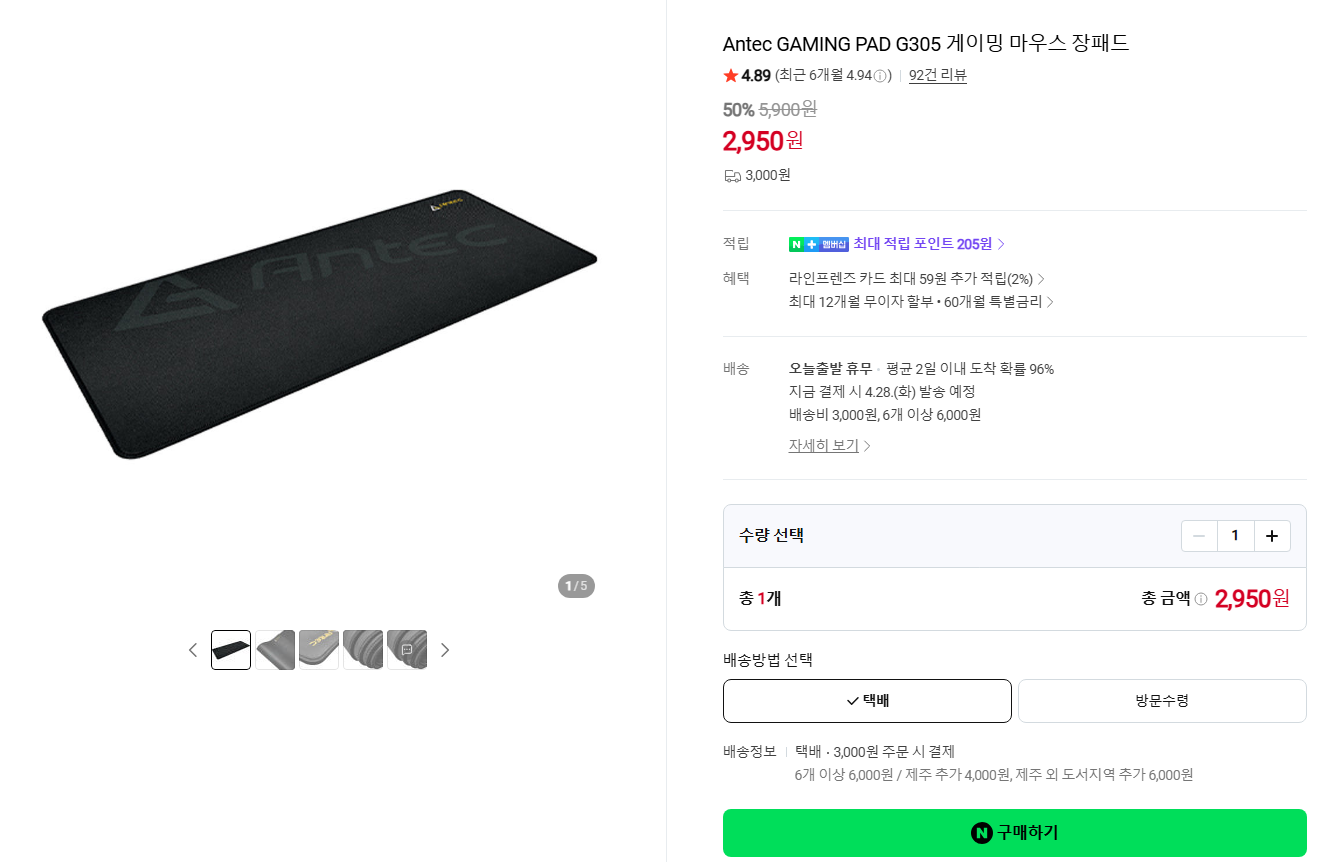Image resolution: width=1343 pixels, height=862 pixels.
Task: Increase quantity with the + stepper
Action: [x=1271, y=535]
